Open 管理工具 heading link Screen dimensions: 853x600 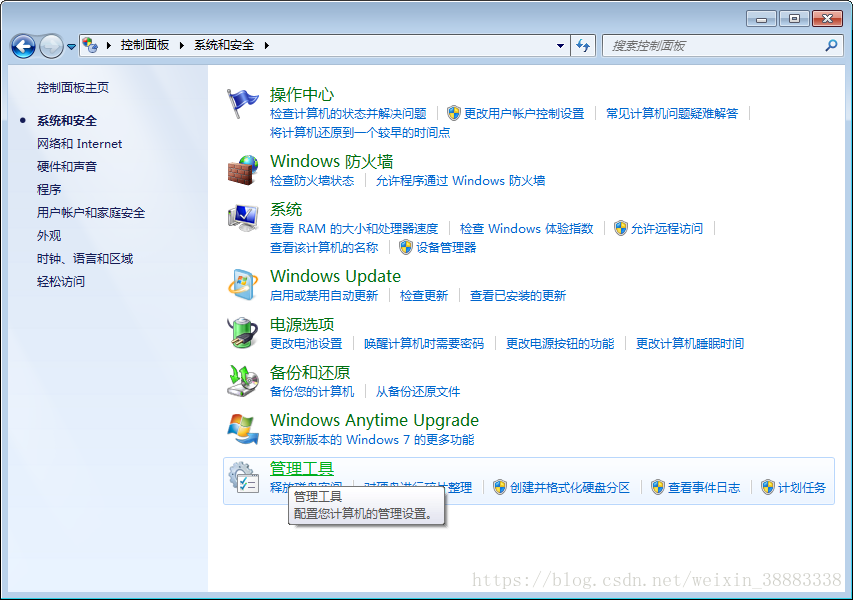point(302,468)
